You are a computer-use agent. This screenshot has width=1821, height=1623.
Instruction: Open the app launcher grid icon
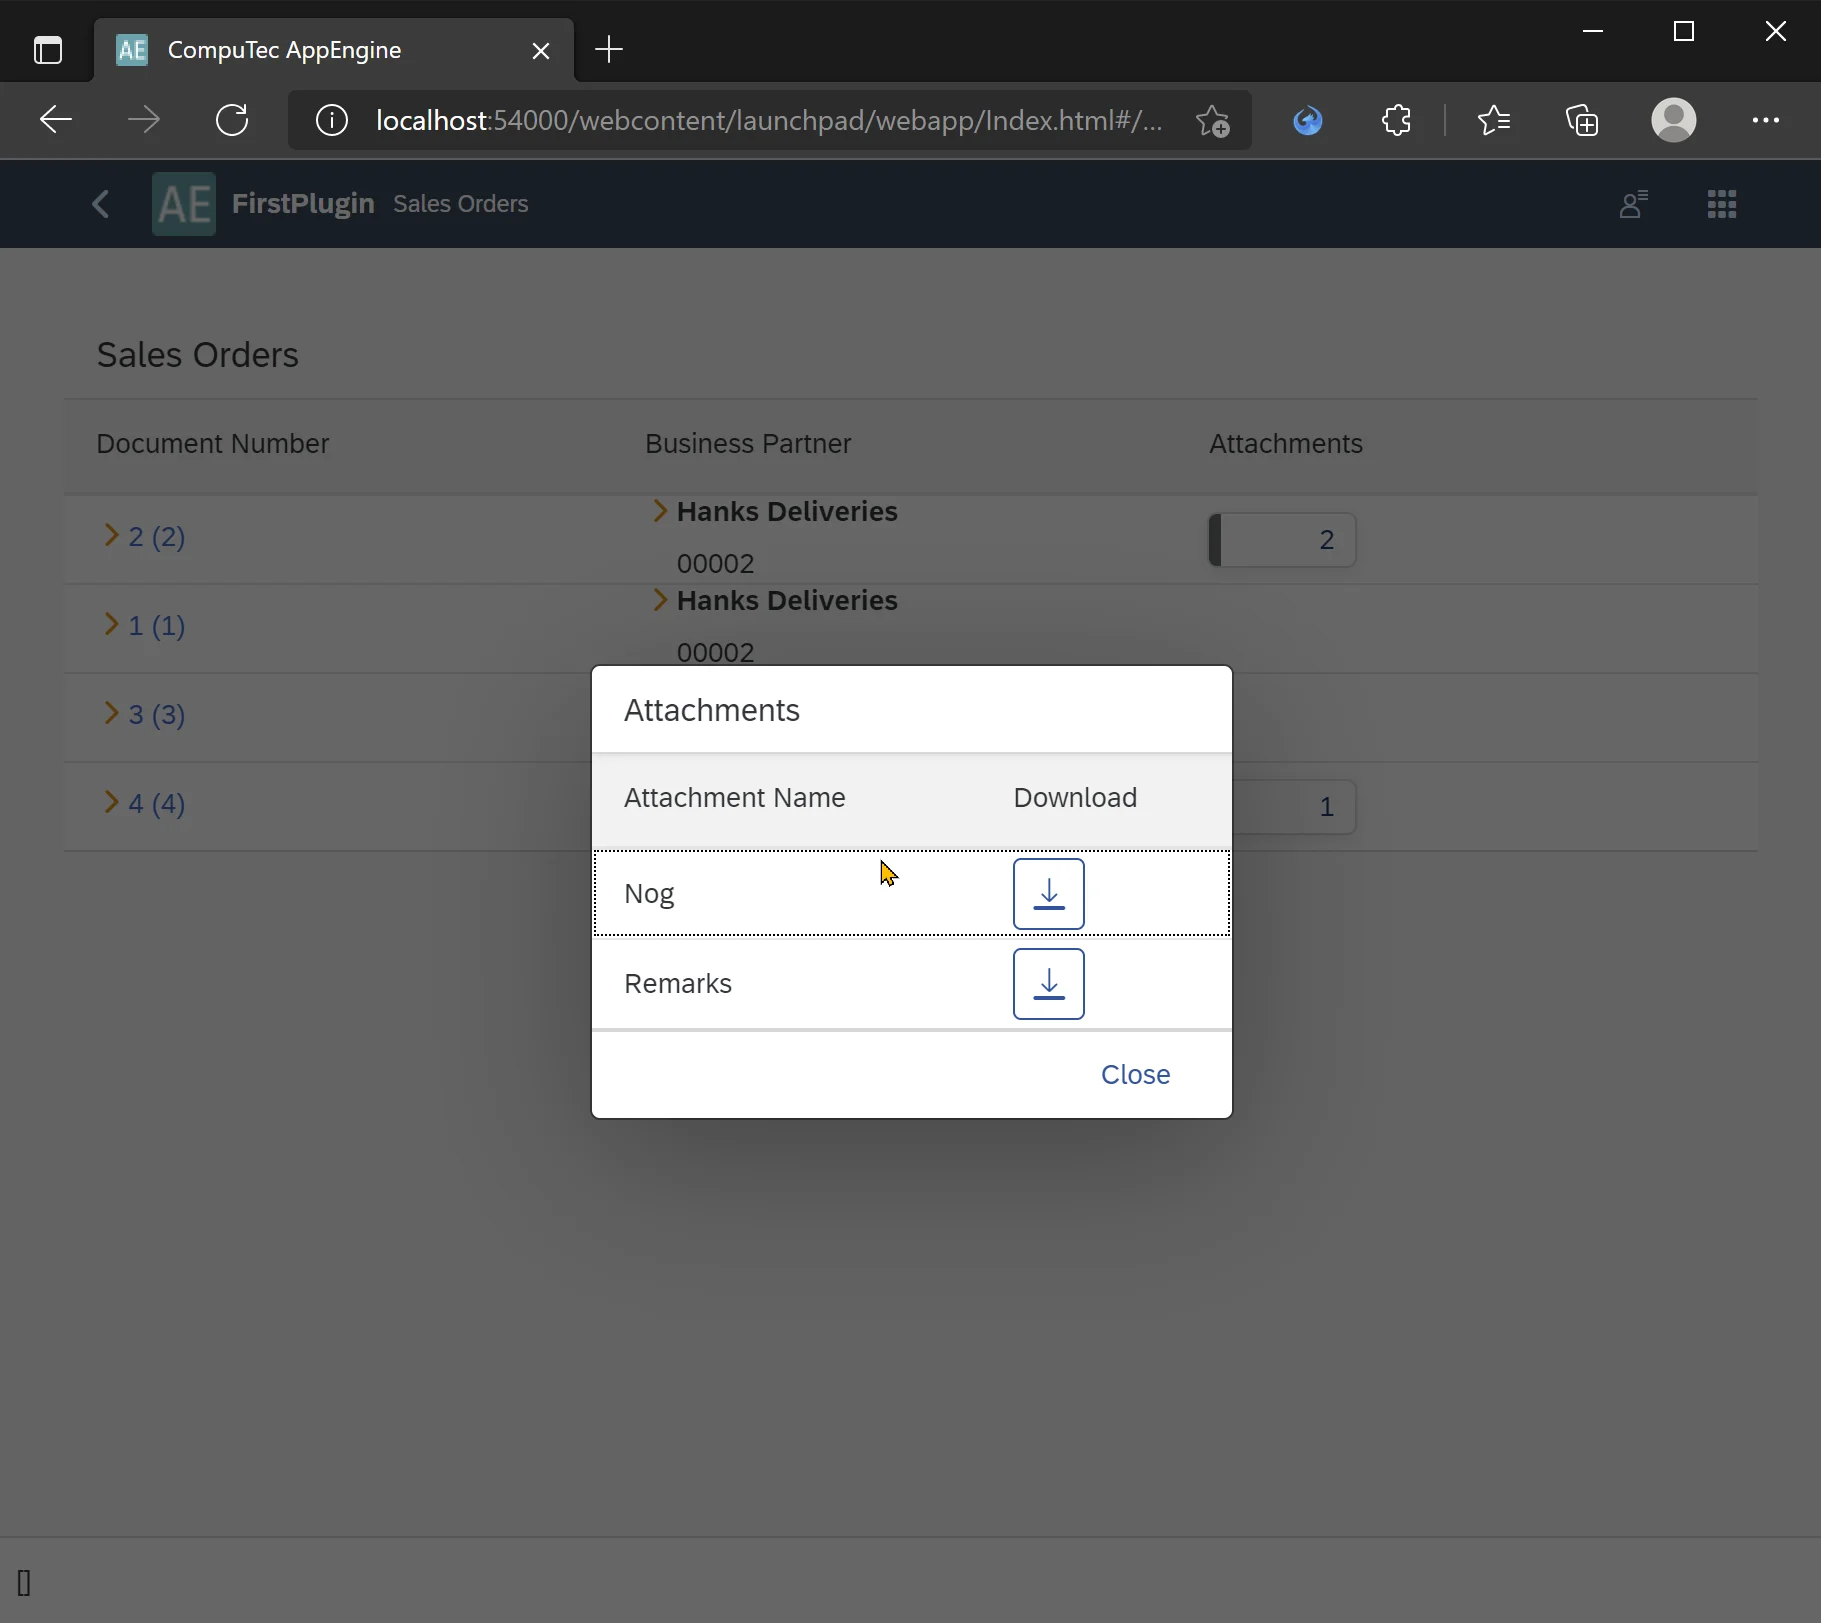[1721, 204]
